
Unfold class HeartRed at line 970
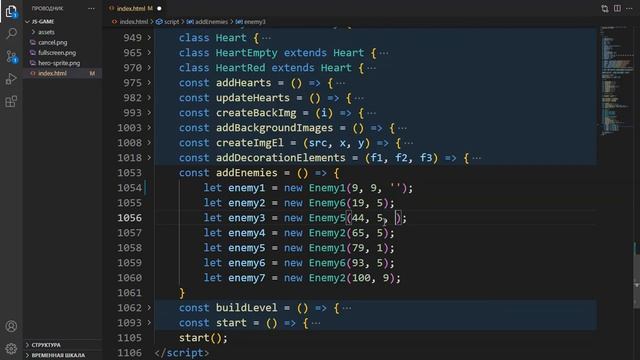[x=149, y=68]
